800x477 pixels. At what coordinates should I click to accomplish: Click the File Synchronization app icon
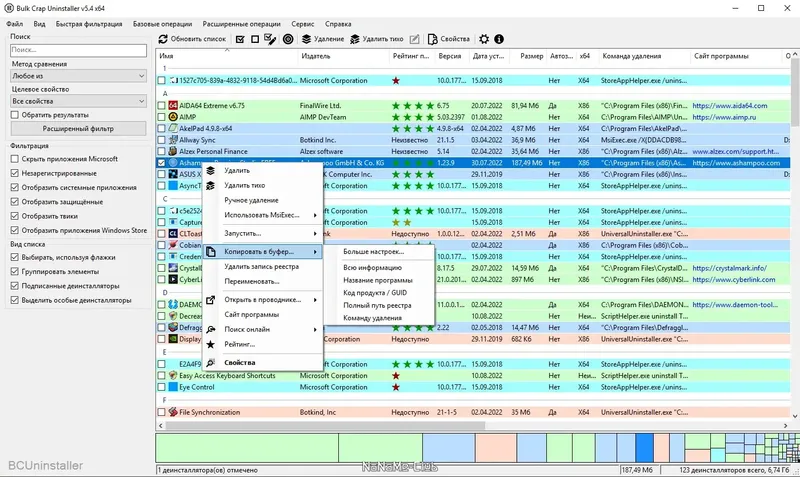coord(173,412)
